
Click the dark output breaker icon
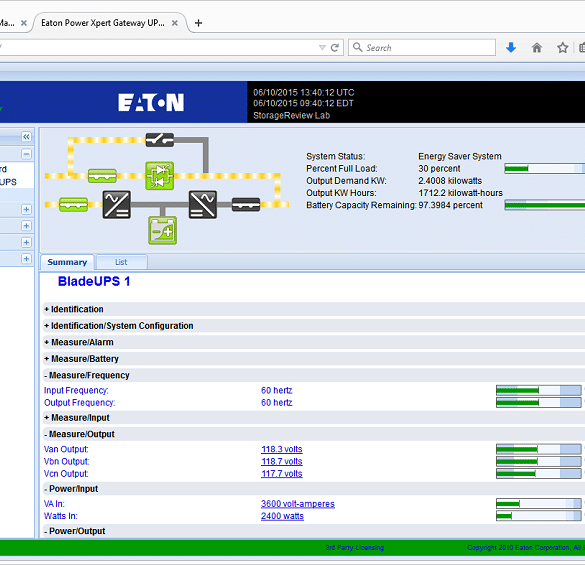246,205
